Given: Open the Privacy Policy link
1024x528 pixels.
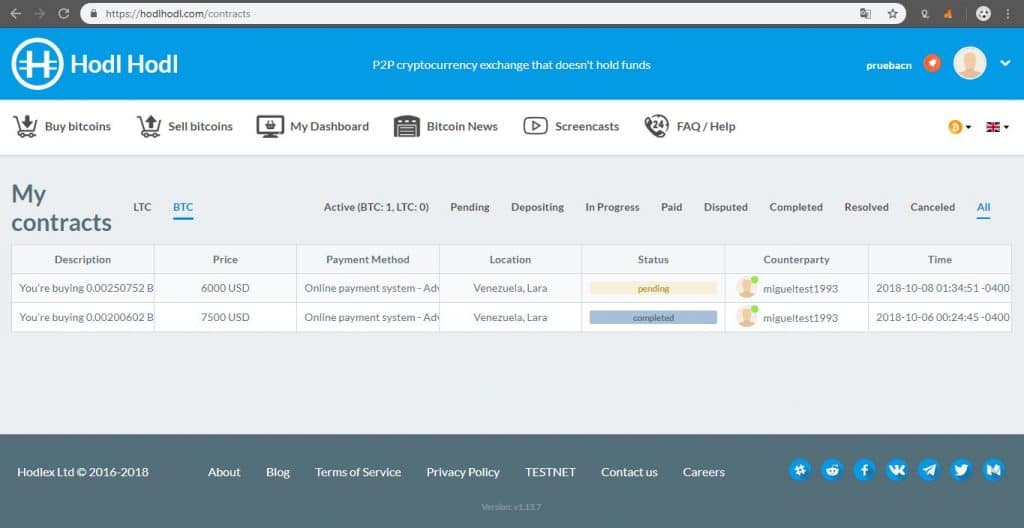Looking at the screenshot, I should [x=463, y=472].
